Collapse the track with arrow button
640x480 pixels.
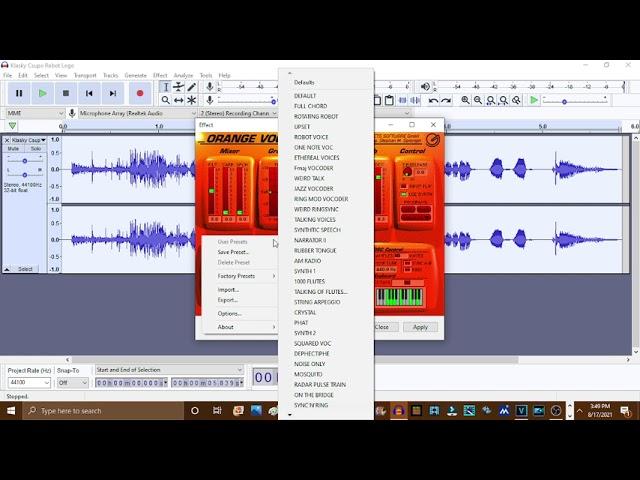[x=7, y=269]
